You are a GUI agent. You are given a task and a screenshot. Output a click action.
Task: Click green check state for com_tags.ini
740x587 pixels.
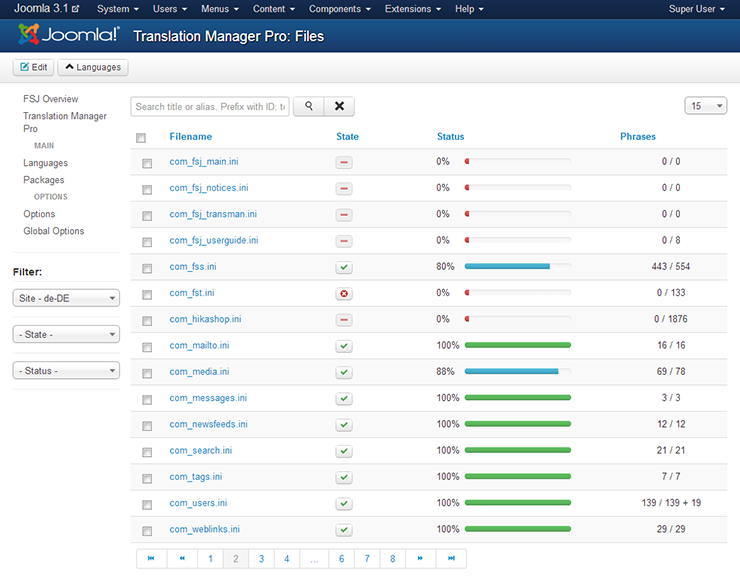(x=344, y=478)
